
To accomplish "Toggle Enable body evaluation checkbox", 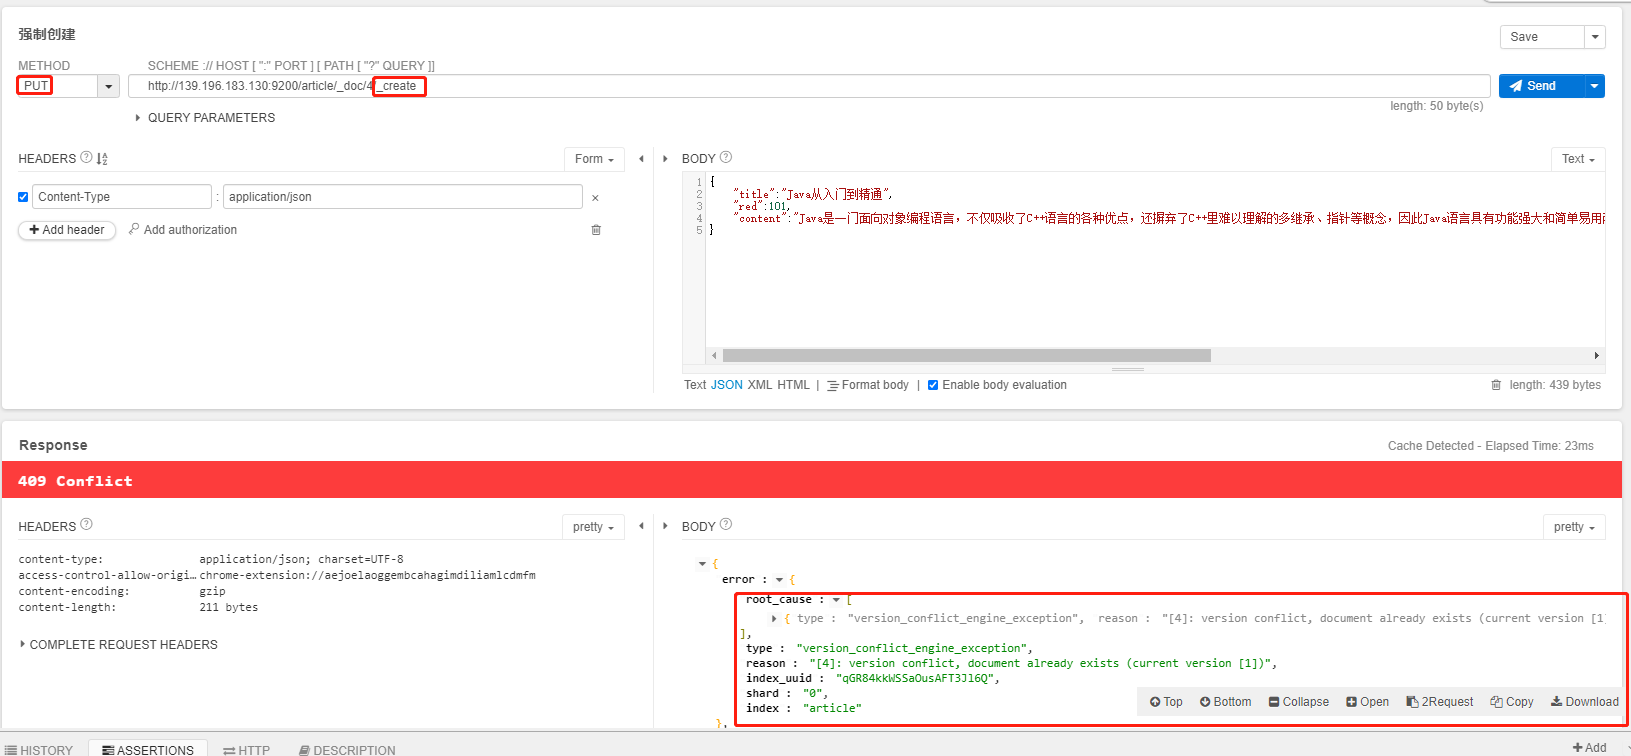I will click(933, 385).
